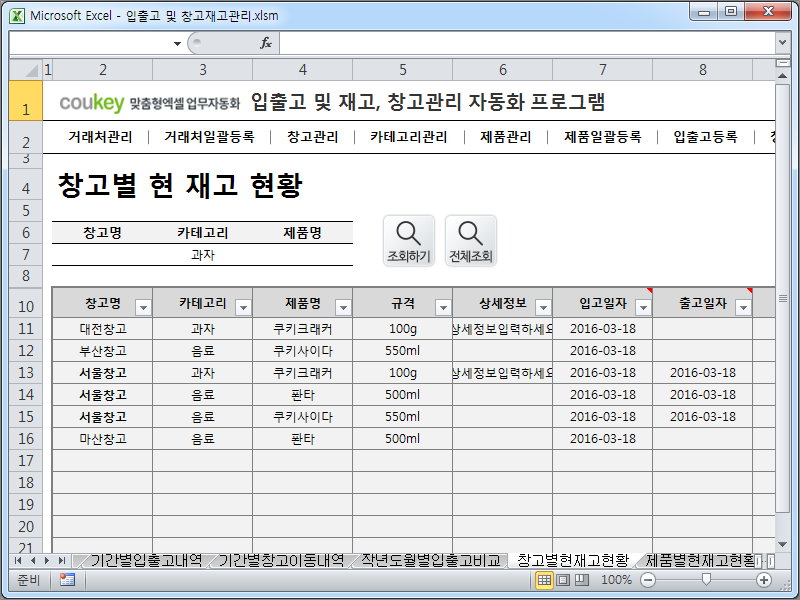800x600 pixels.
Task: Click the zoom in plus icon
Action: (x=764, y=580)
